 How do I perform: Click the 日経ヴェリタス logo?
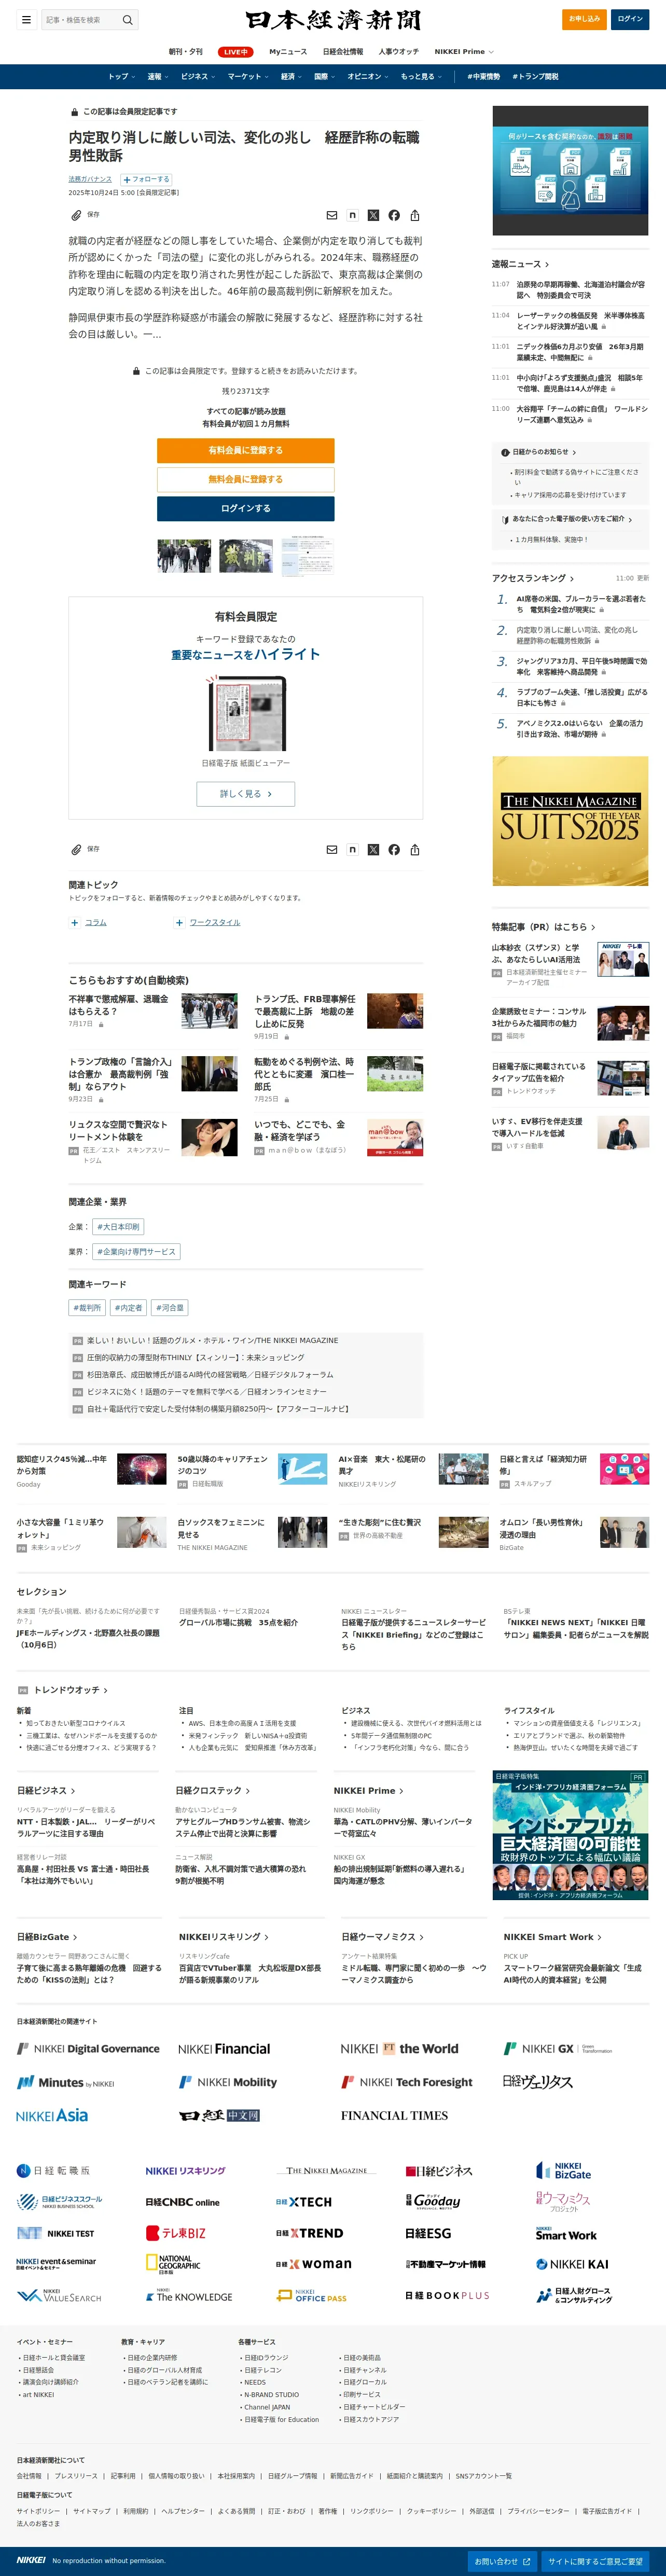538,2081
